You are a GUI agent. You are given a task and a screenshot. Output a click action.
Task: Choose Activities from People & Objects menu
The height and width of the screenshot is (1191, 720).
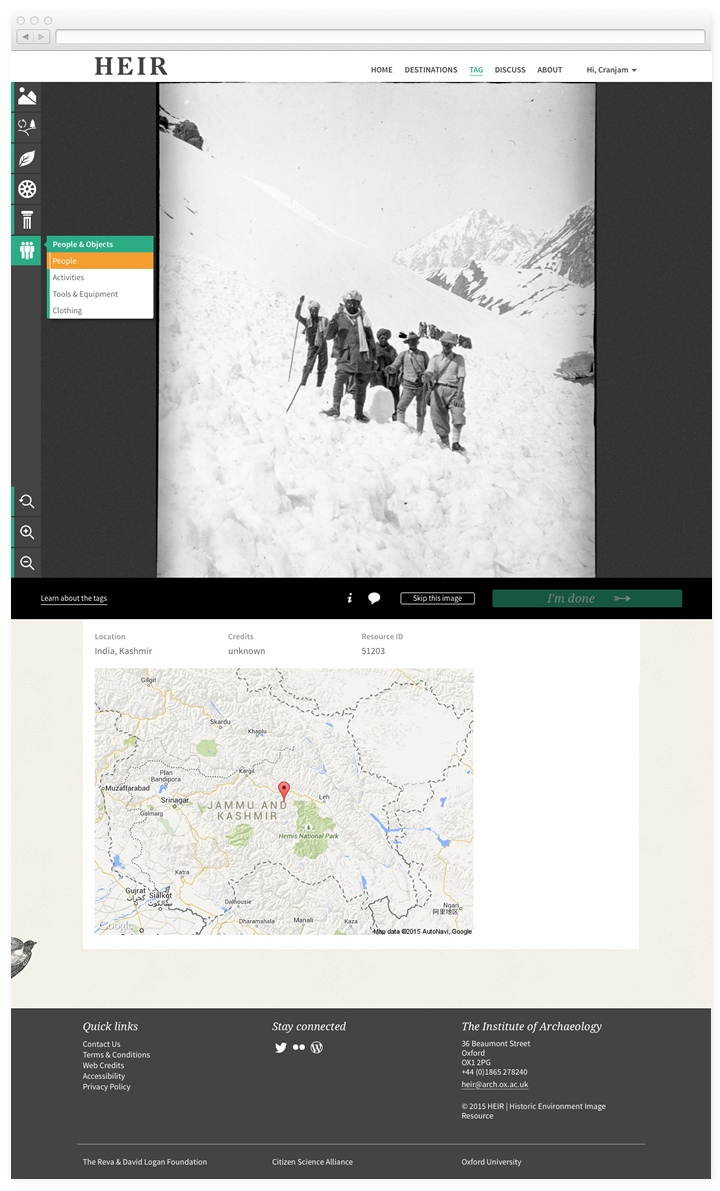pyautogui.click(x=69, y=277)
